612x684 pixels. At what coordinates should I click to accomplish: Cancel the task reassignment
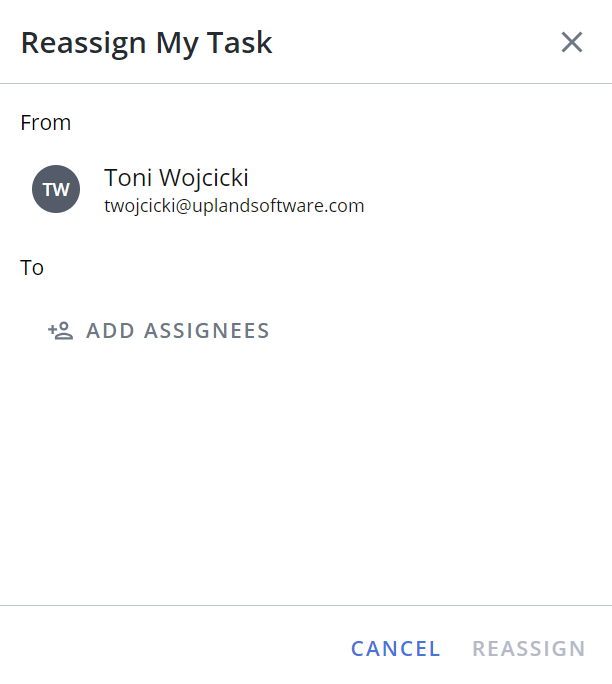(396, 649)
